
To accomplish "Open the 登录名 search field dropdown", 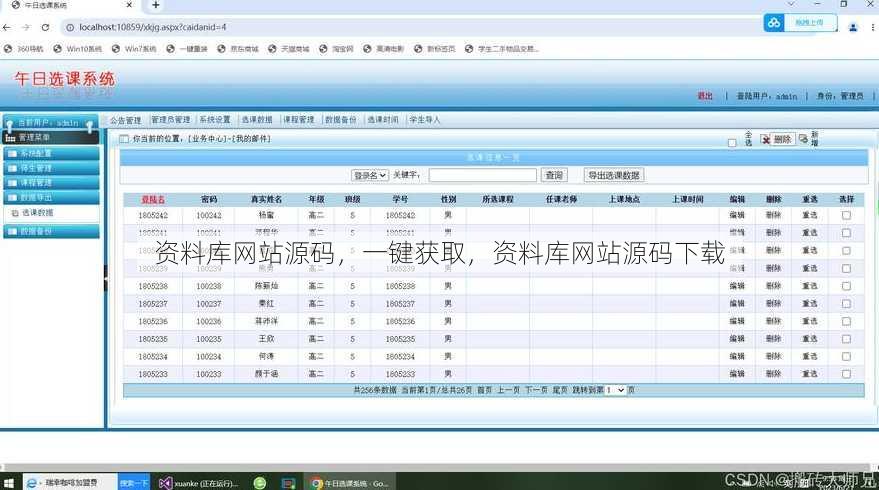I will pos(369,175).
